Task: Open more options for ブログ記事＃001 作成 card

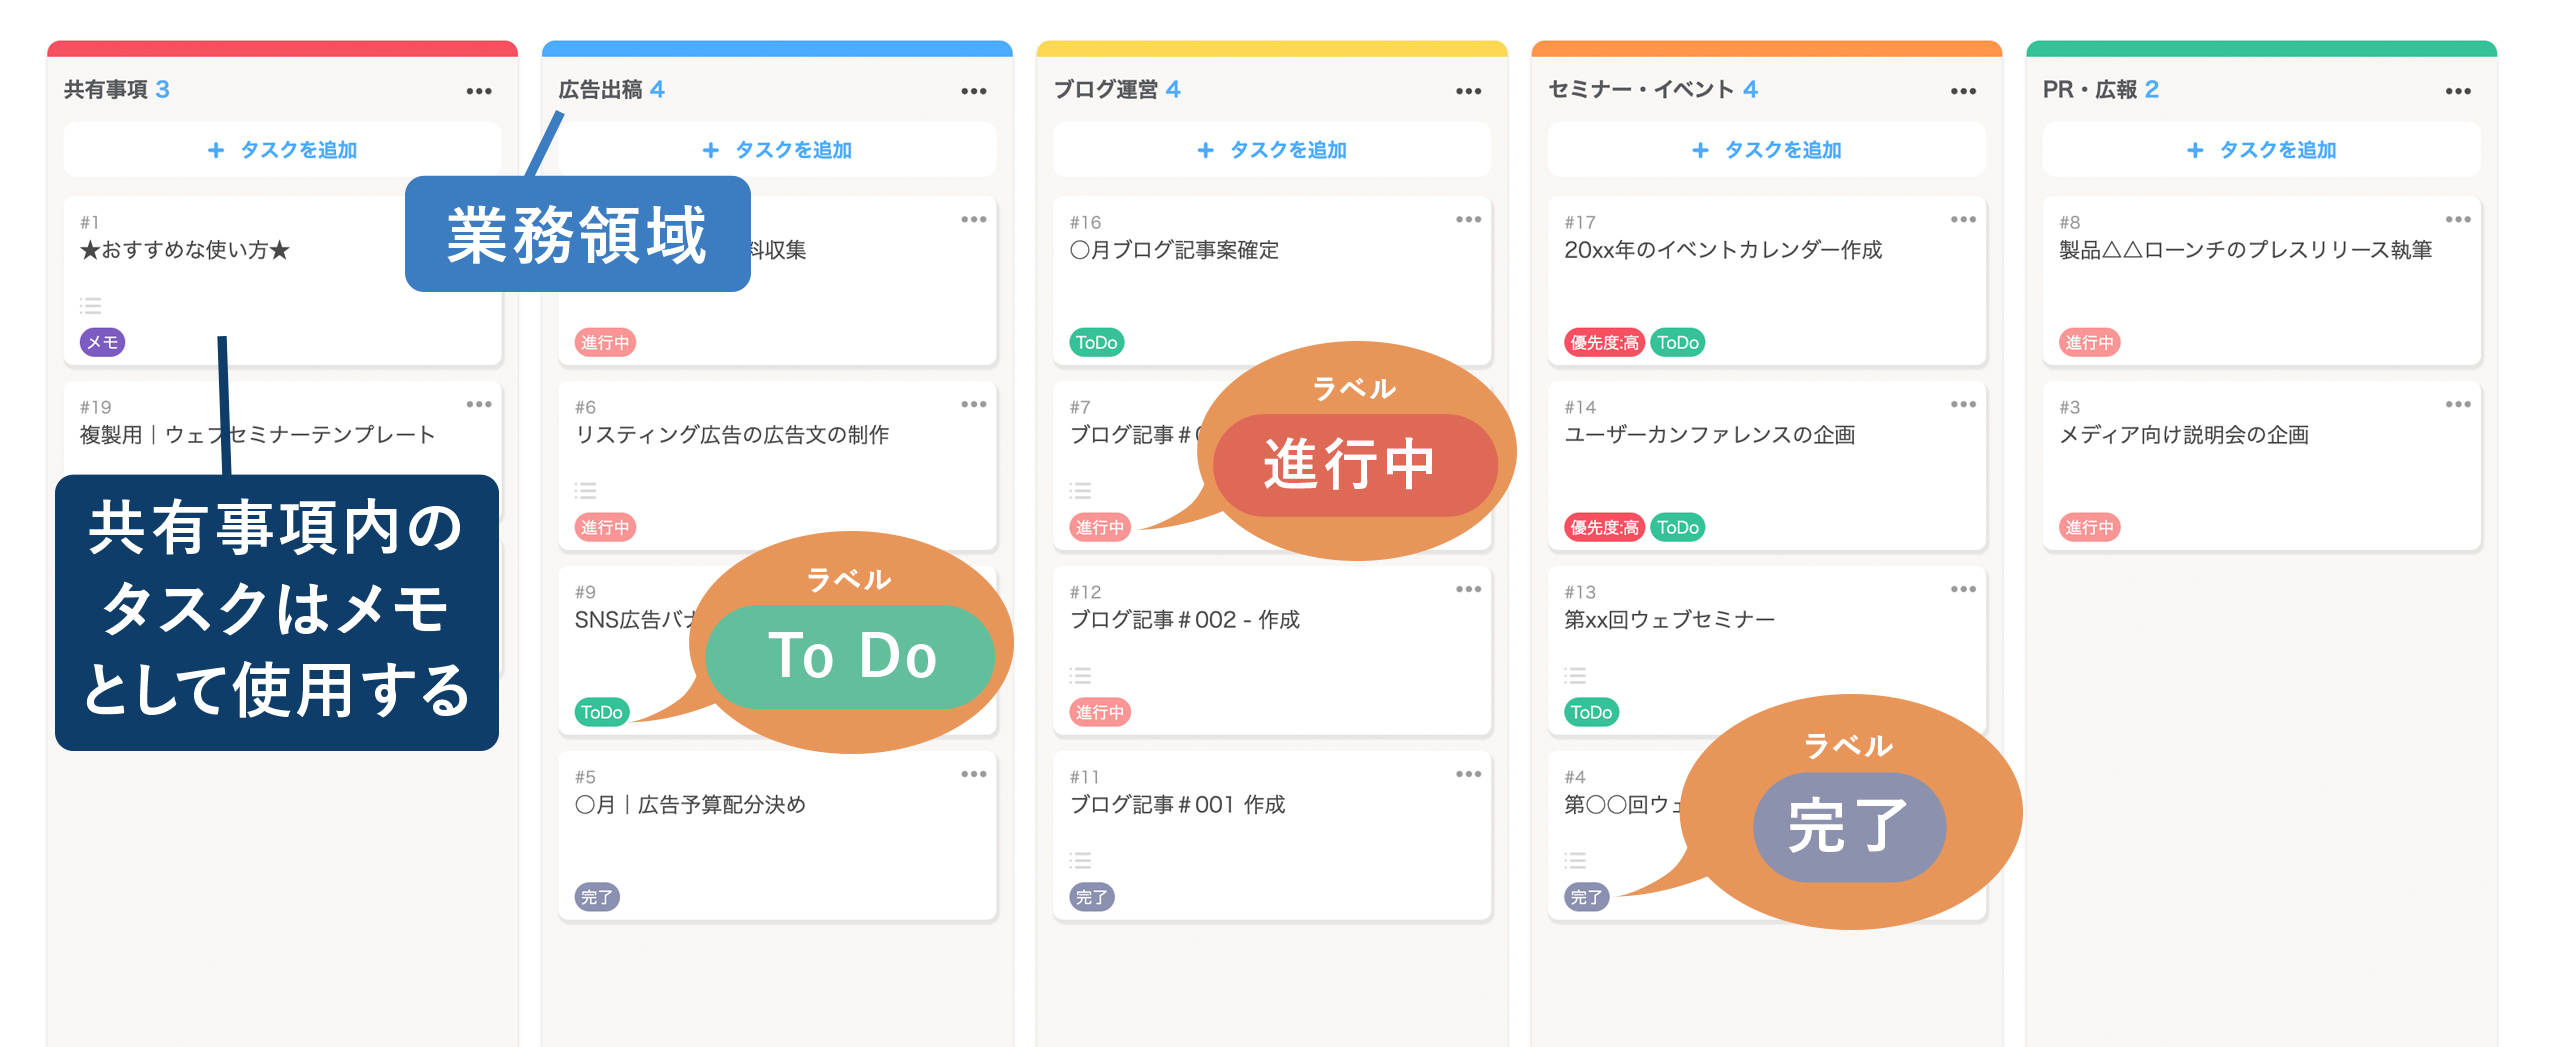Action: [x=1469, y=775]
